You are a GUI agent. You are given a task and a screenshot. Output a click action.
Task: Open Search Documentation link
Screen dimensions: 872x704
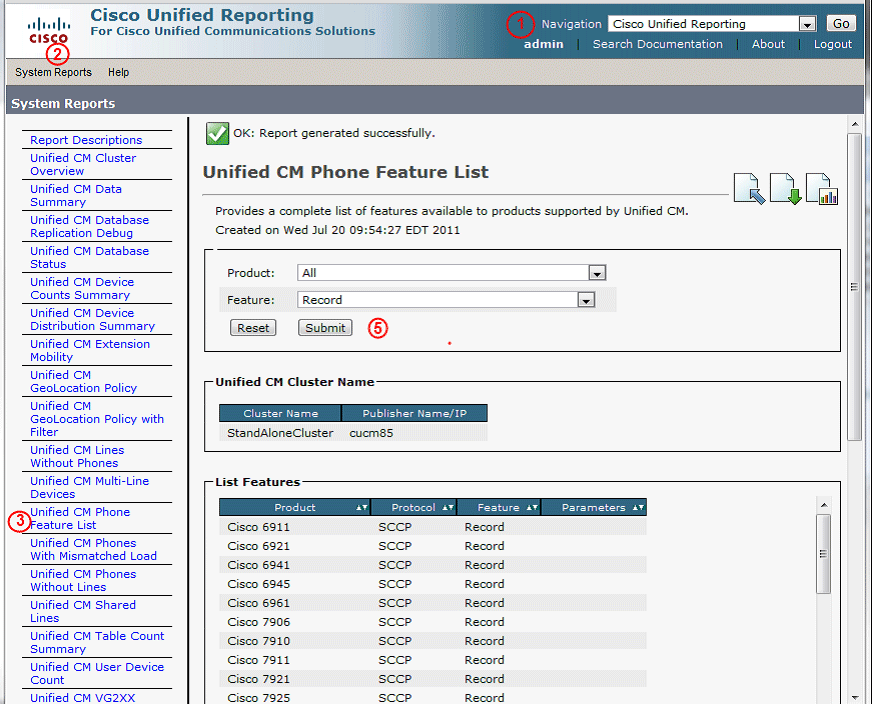[x=657, y=44]
